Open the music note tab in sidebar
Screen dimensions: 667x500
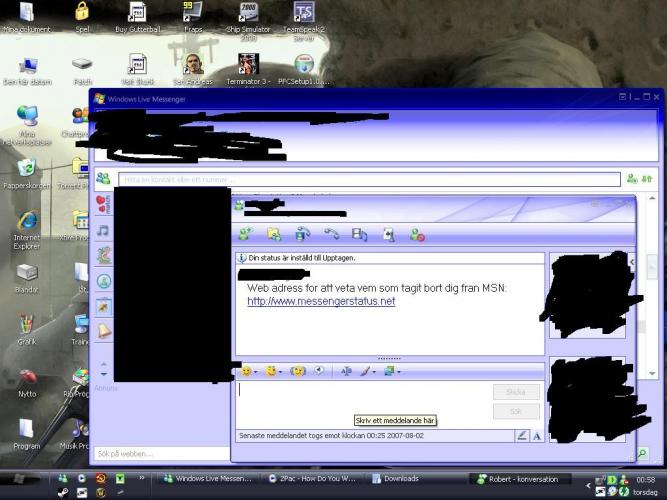(x=103, y=231)
